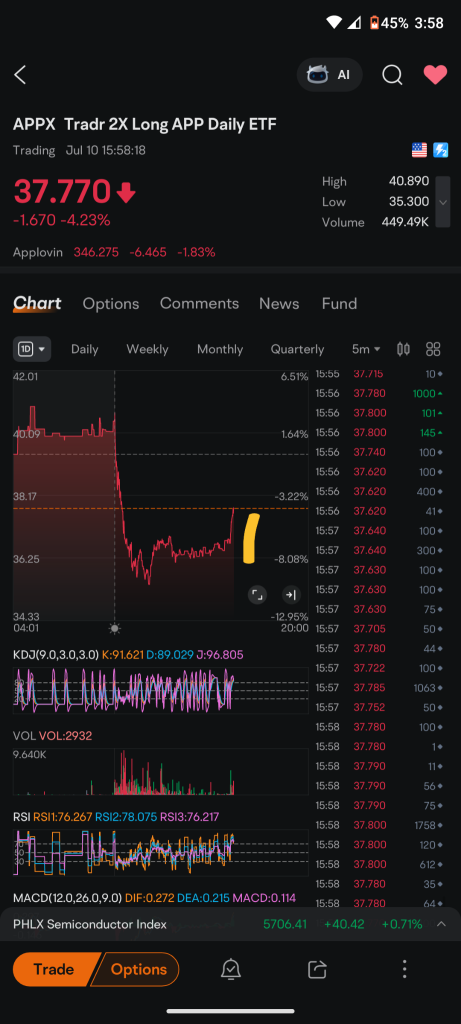Open the AI assistant

coord(329,74)
